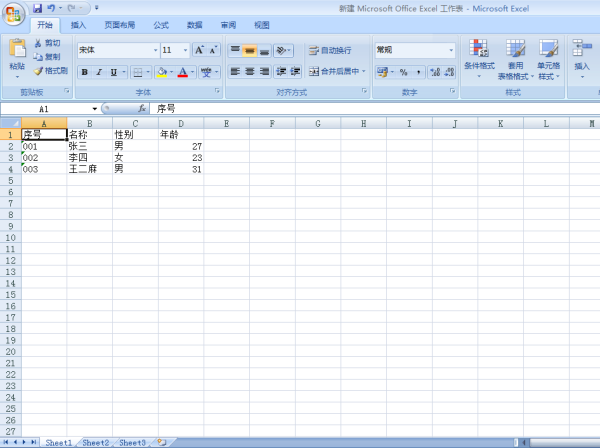This screenshot has height=448, width=600.
Task: Click the Undo arrow in quick access toolbar
Action: tap(51, 7)
